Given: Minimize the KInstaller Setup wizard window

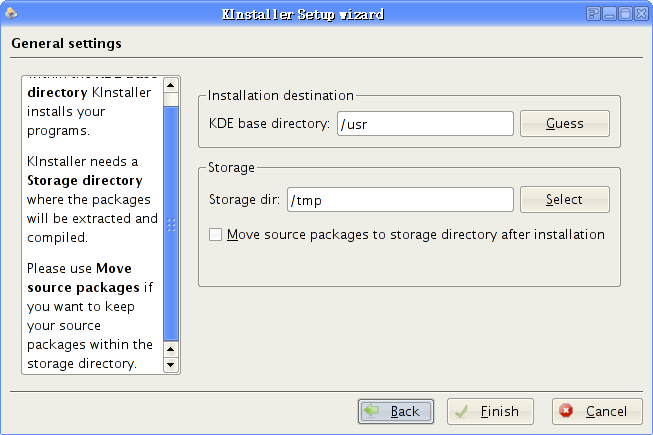Looking at the screenshot, I should tap(609, 14).
